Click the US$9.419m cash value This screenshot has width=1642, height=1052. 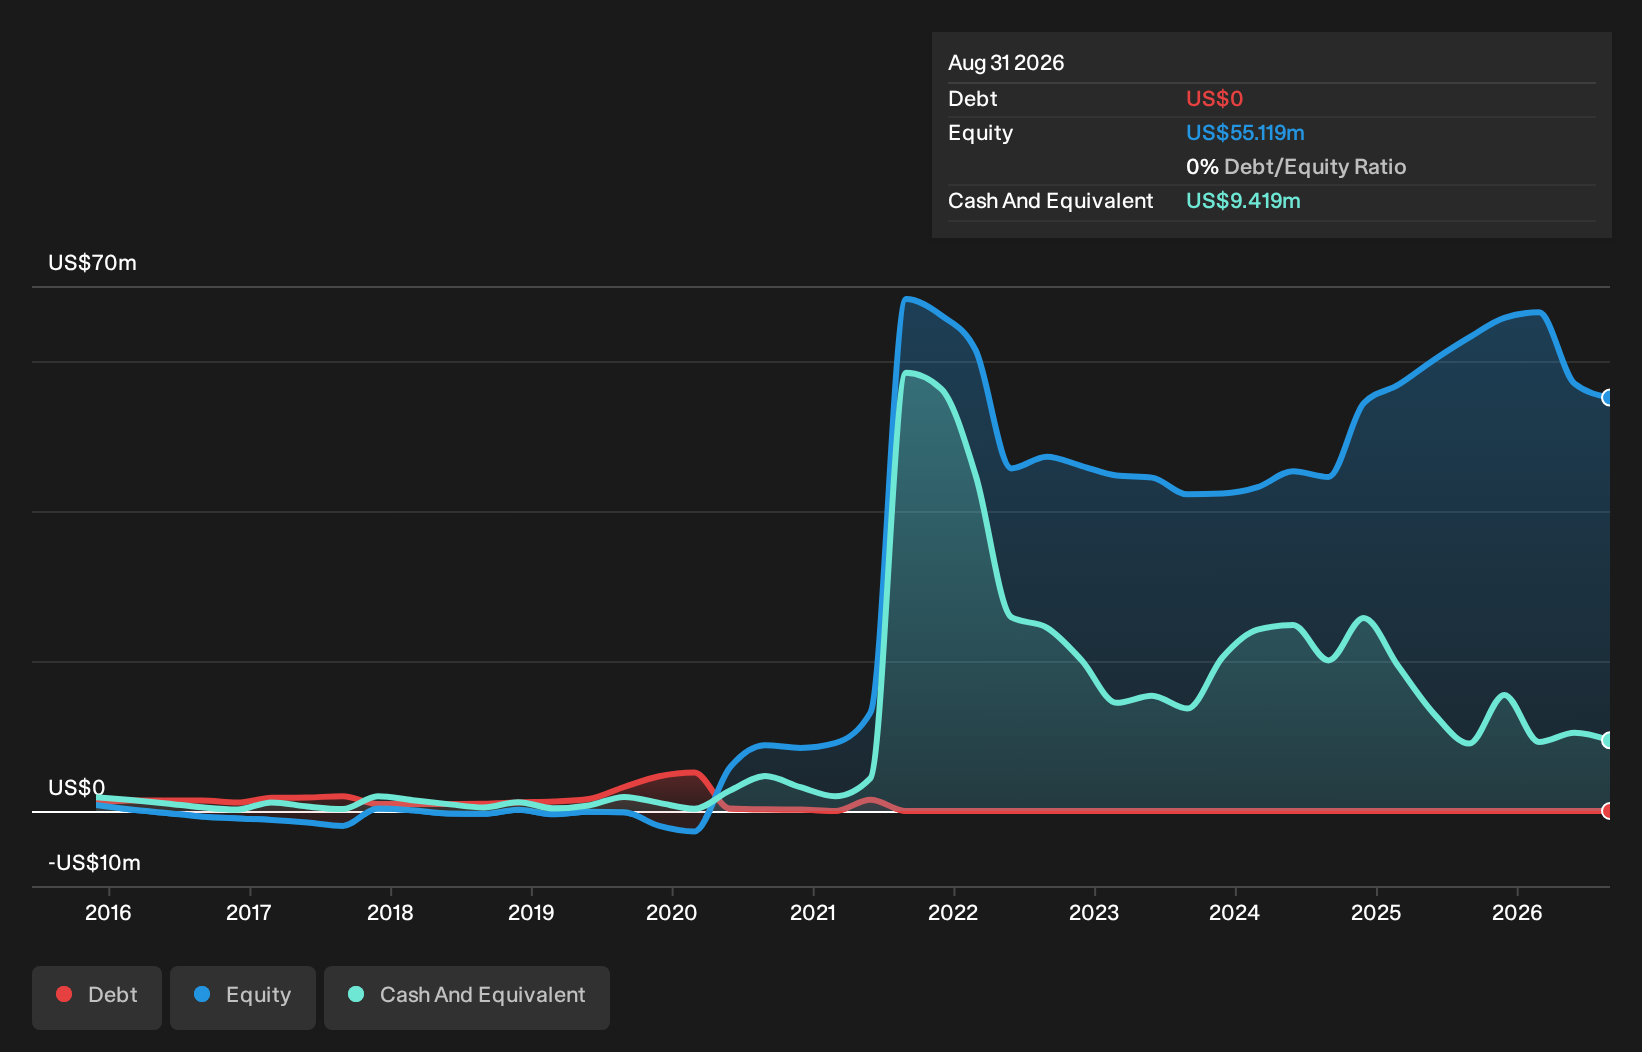pyautogui.click(x=1243, y=201)
